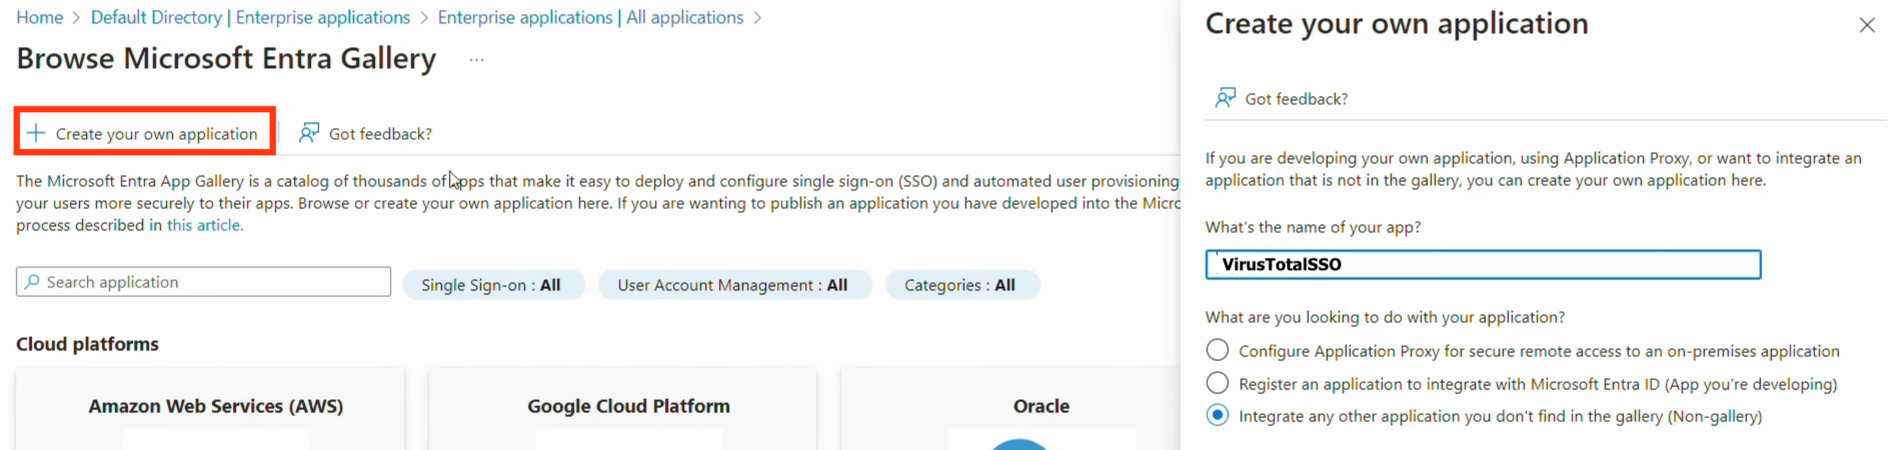Open the Single Sign-on : All filter
This screenshot has height=450, width=1891.
pos(492,285)
